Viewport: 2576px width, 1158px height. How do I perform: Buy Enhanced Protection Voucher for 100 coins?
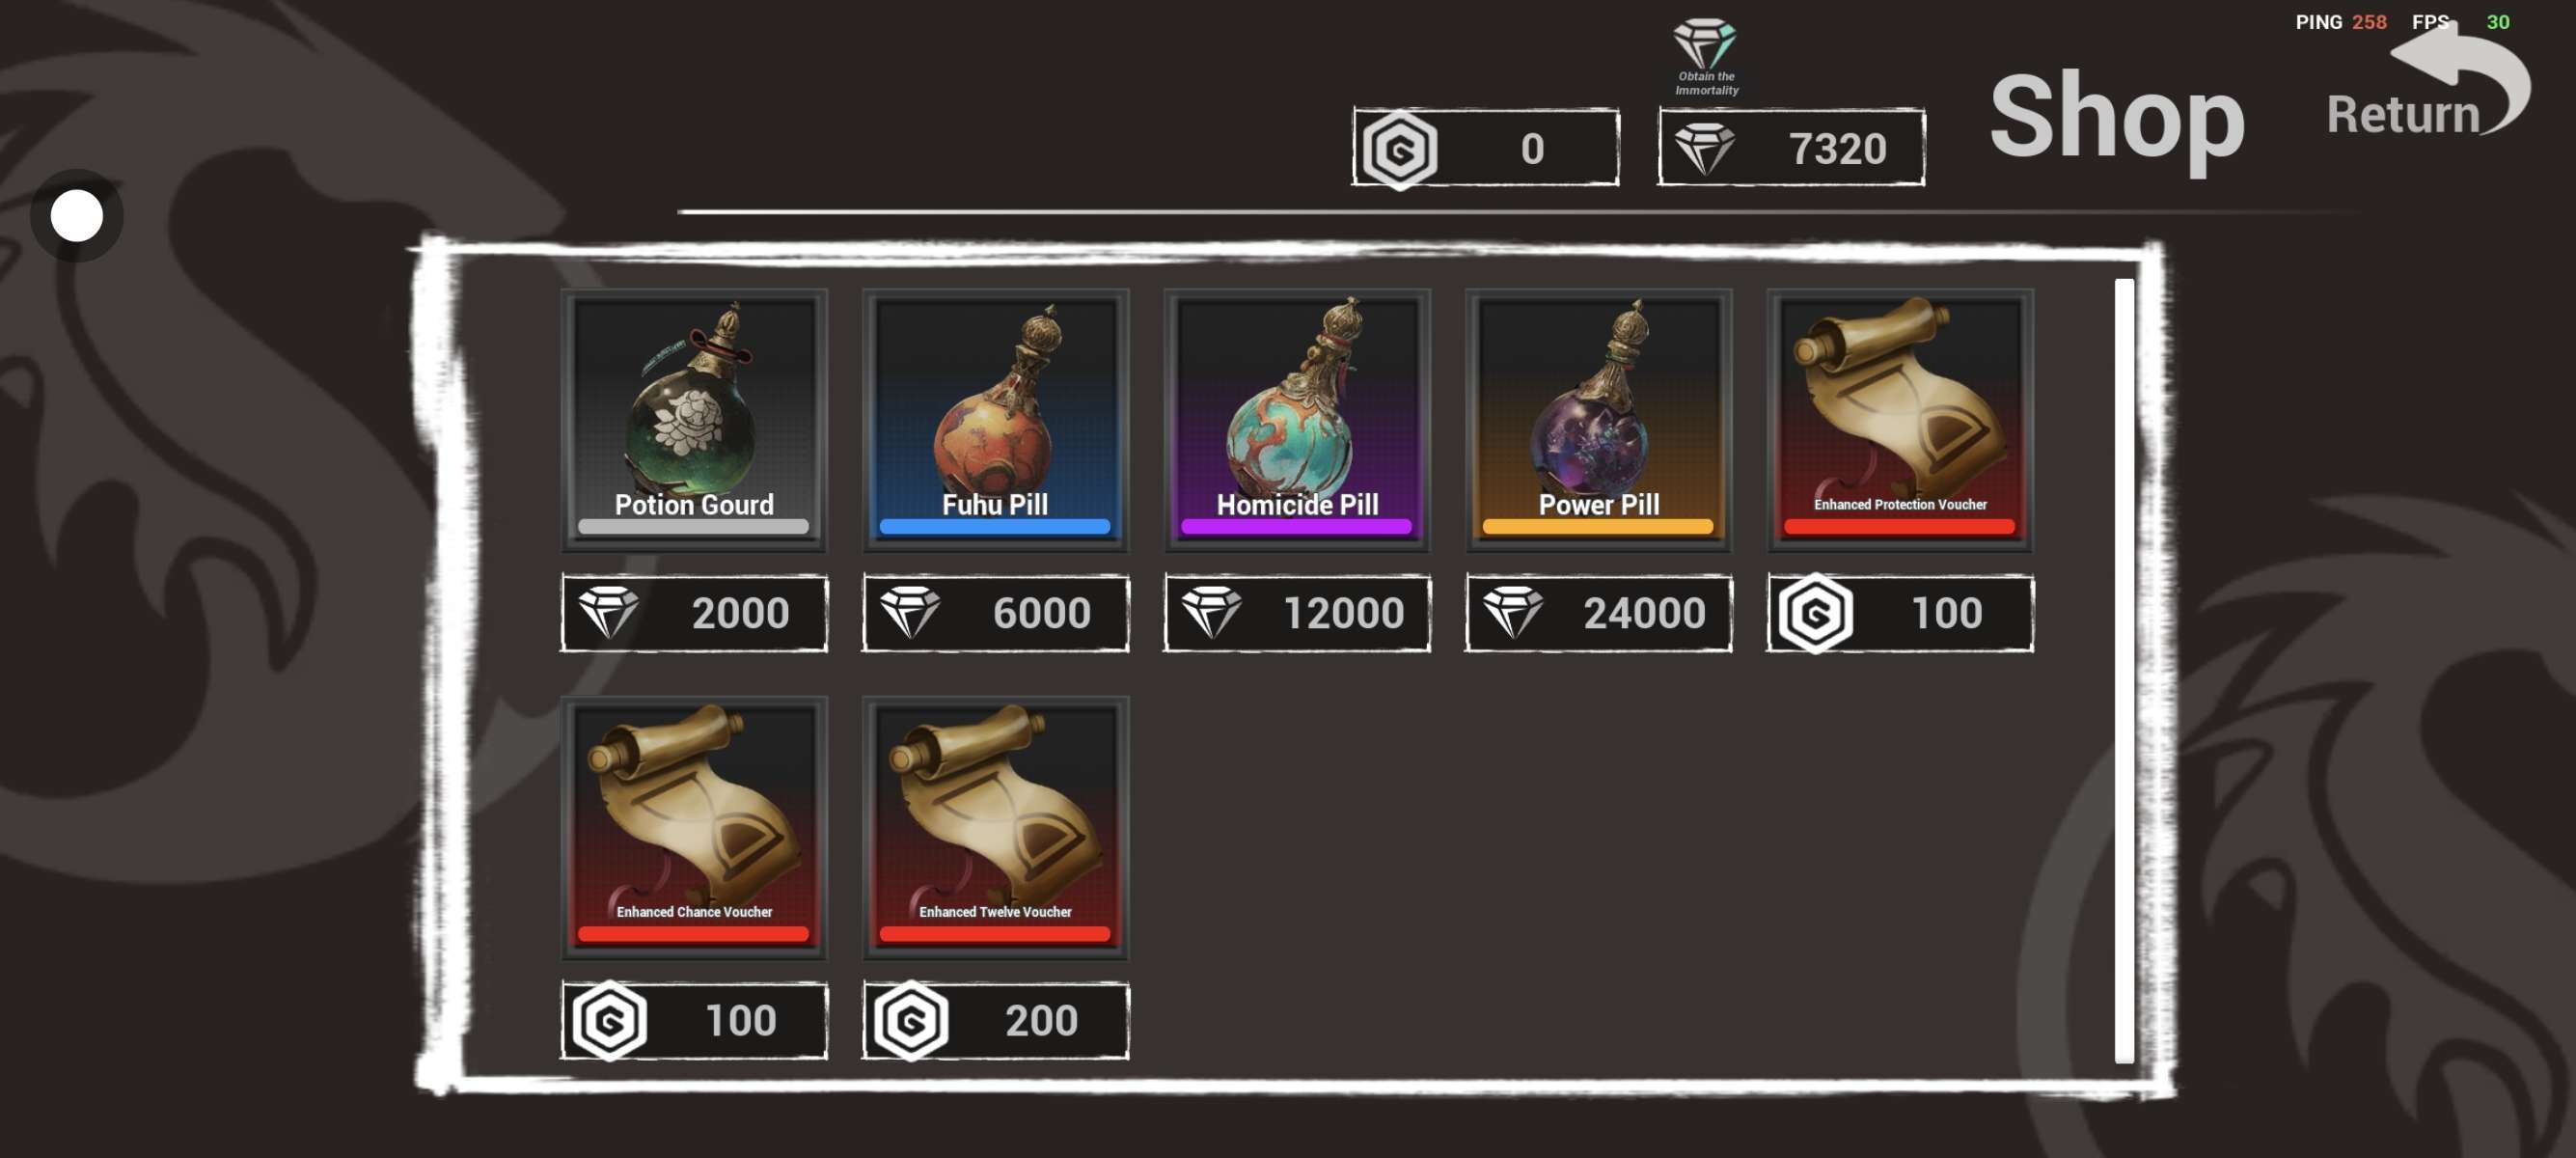click(1900, 613)
